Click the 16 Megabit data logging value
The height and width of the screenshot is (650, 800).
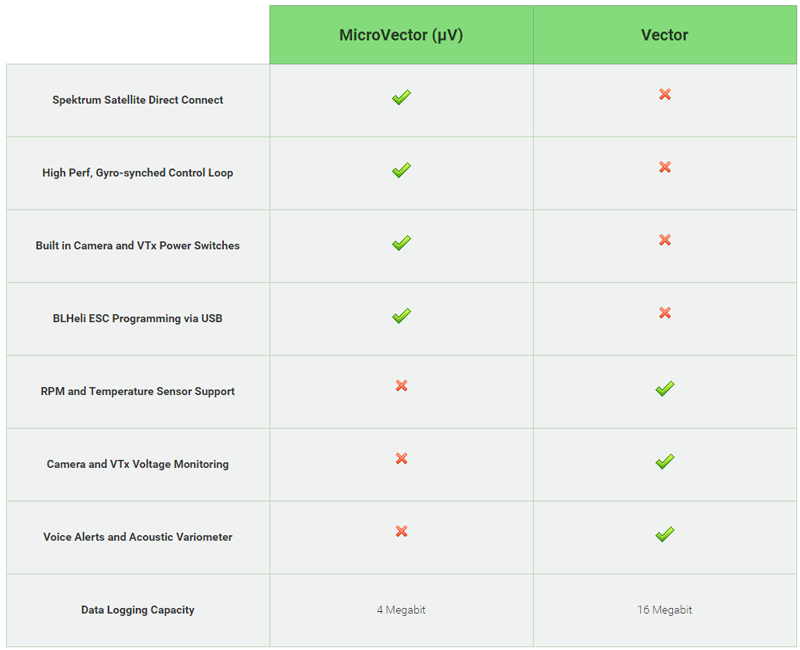click(x=664, y=610)
